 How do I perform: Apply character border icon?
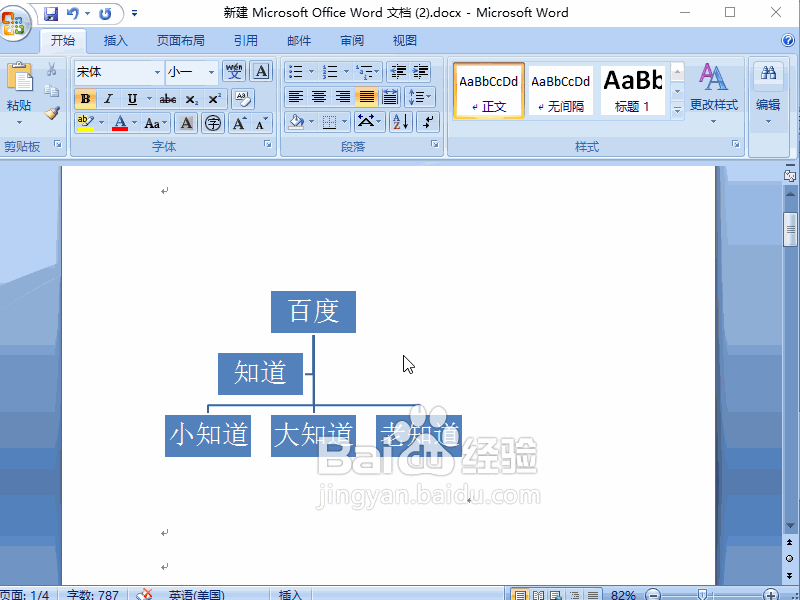(x=261, y=71)
